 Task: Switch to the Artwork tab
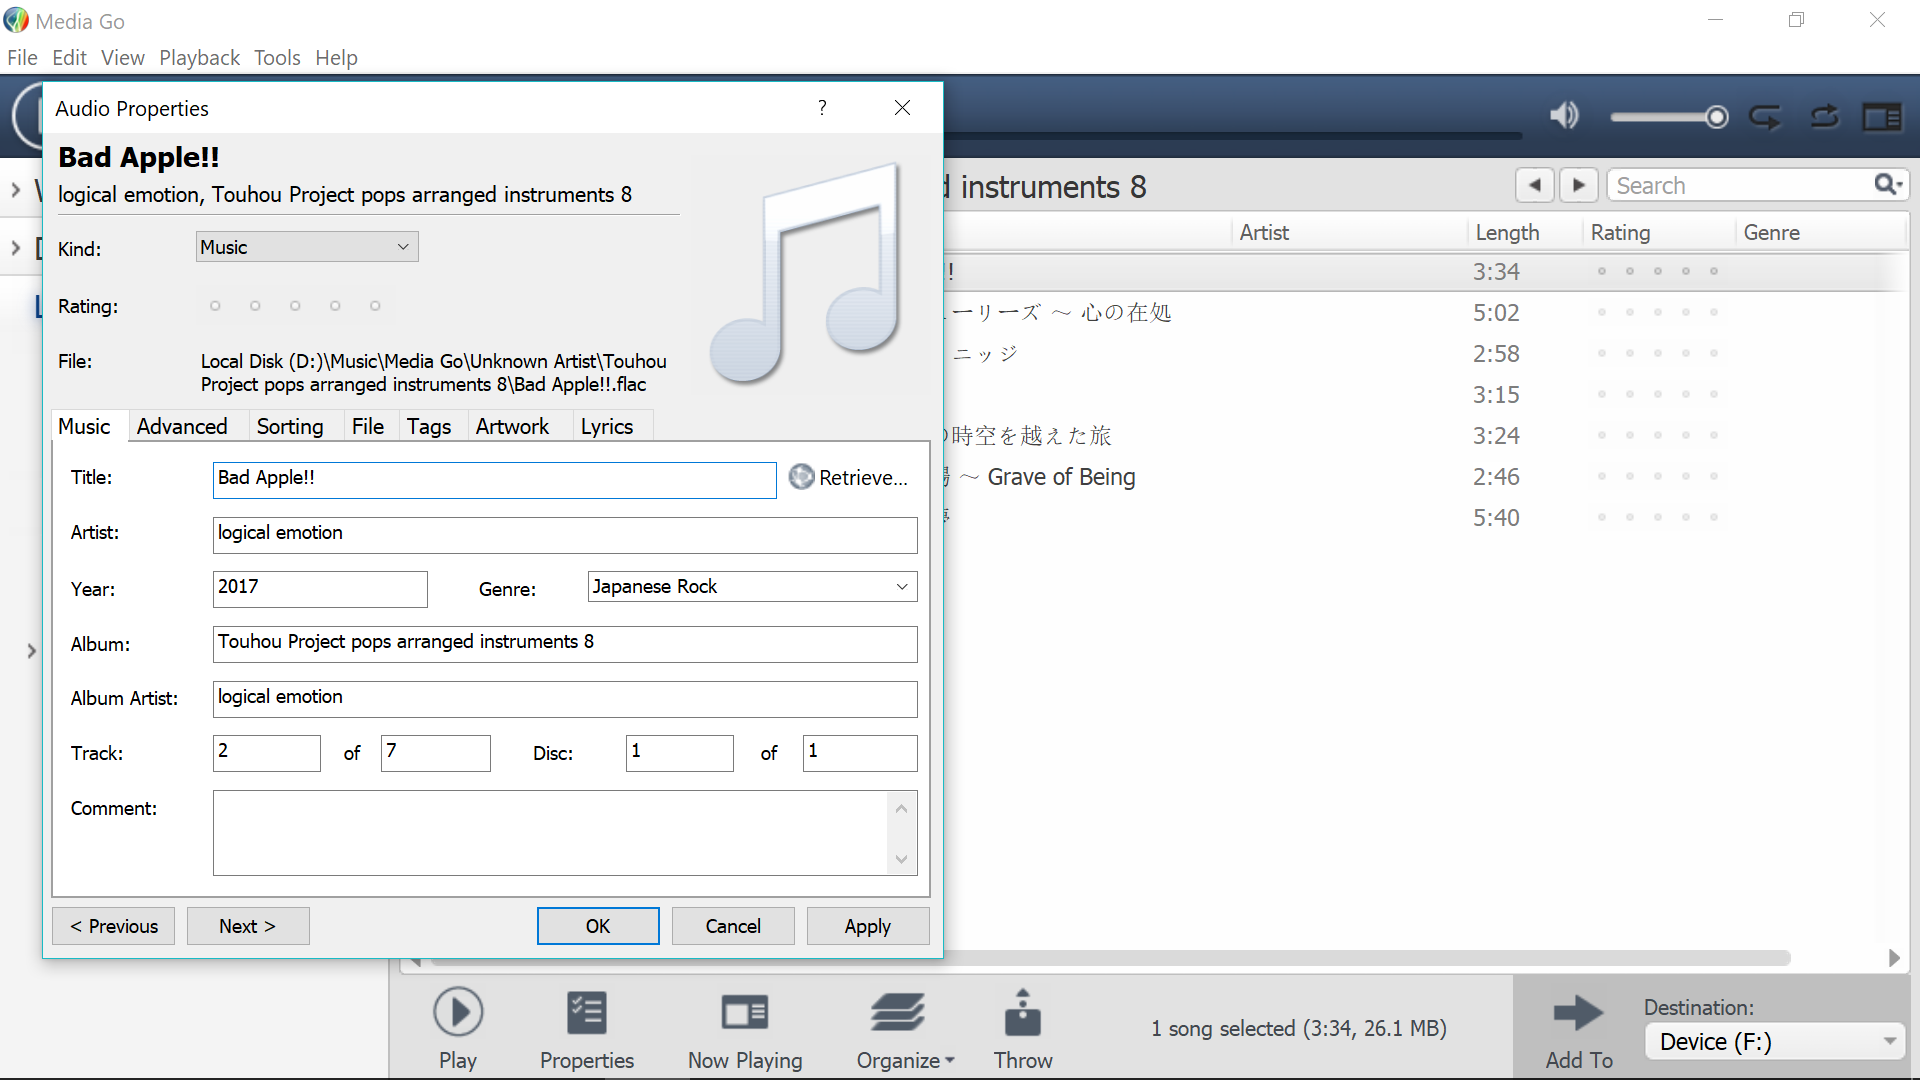pos(512,427)
